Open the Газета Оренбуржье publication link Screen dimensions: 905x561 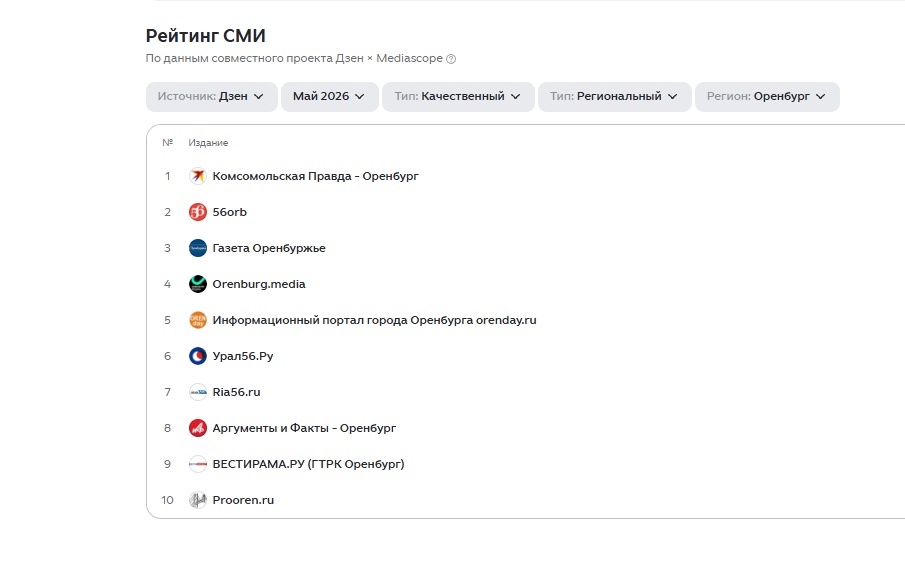click(269, 248)
